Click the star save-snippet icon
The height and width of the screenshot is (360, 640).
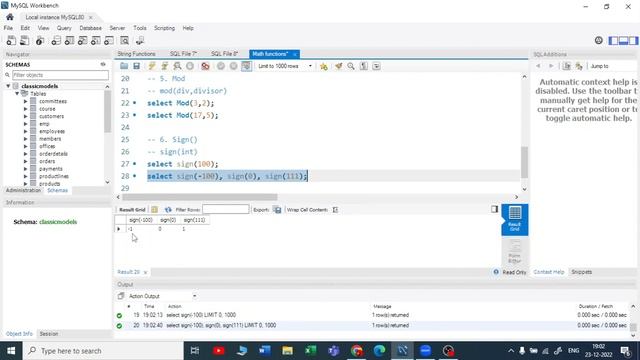click(324, 66)
